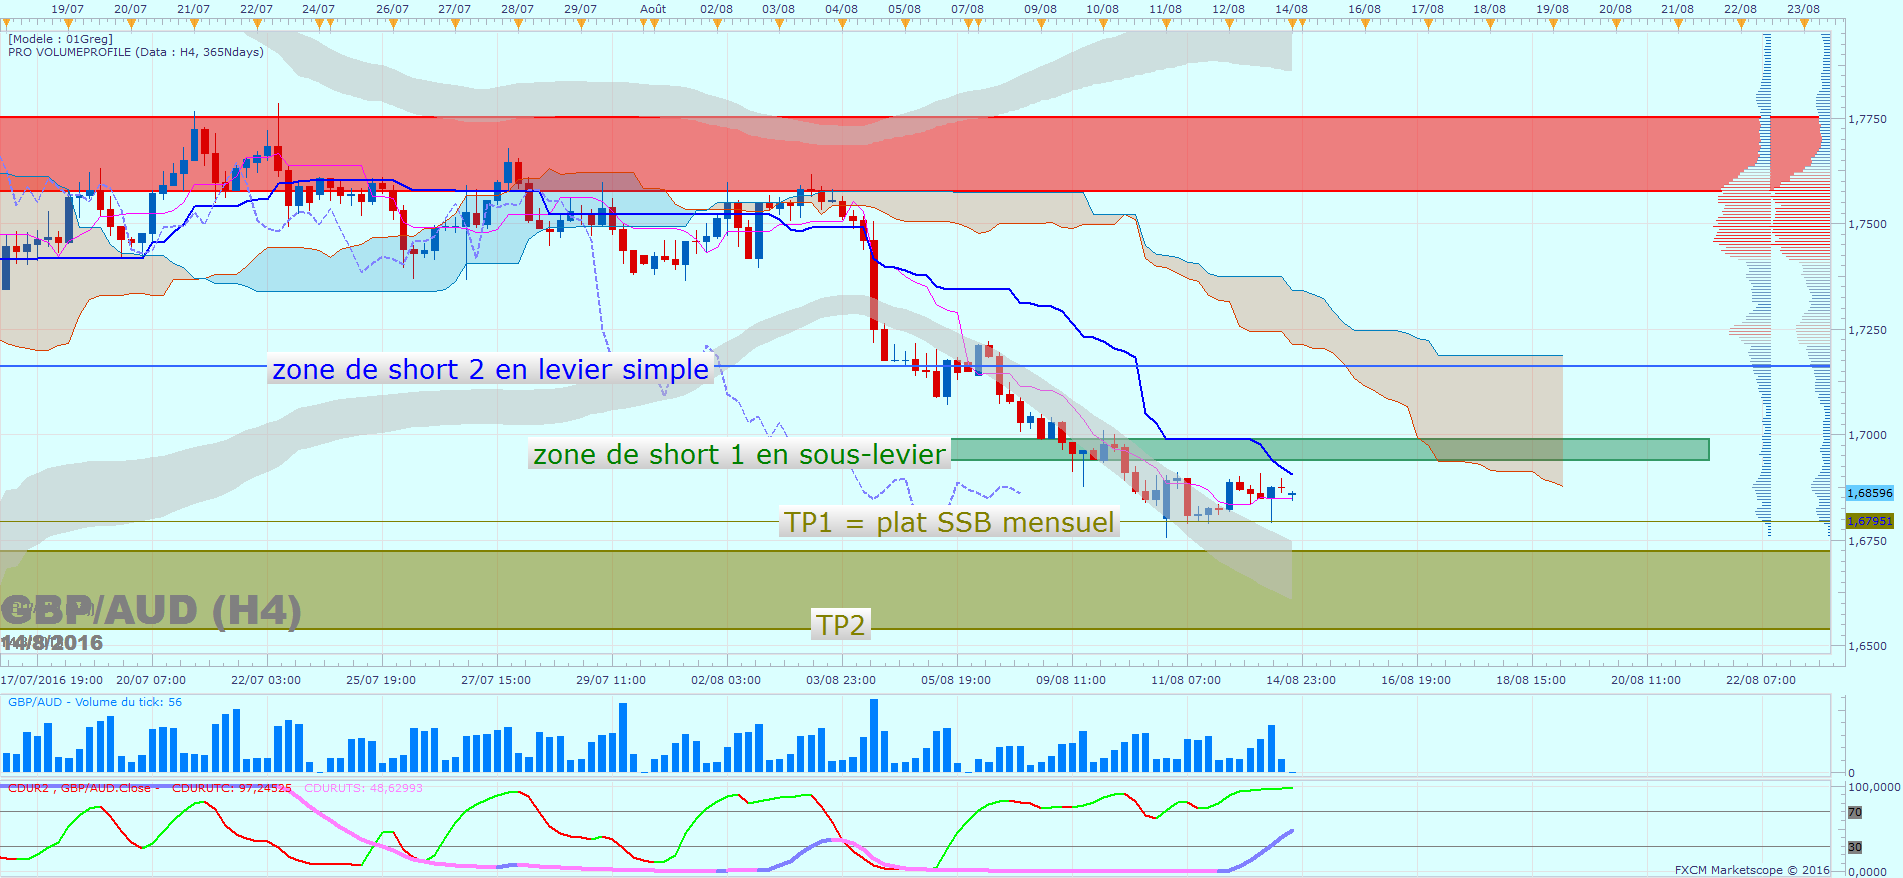Select the "PRO VOLUMEPROFILE (Data : H4, 365Ndays)" label
This screenshot has height=878, width=1903.
(136, 52)
